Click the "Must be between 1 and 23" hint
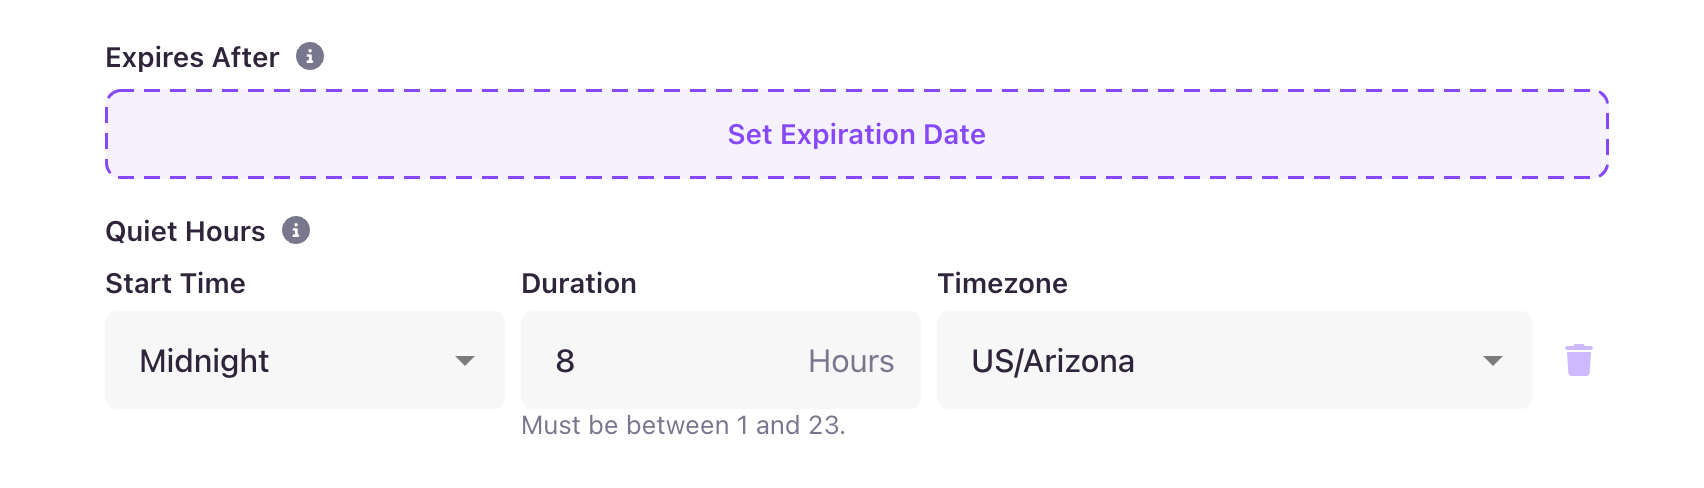Screen dimensions: 1704x488 point(683,426)
